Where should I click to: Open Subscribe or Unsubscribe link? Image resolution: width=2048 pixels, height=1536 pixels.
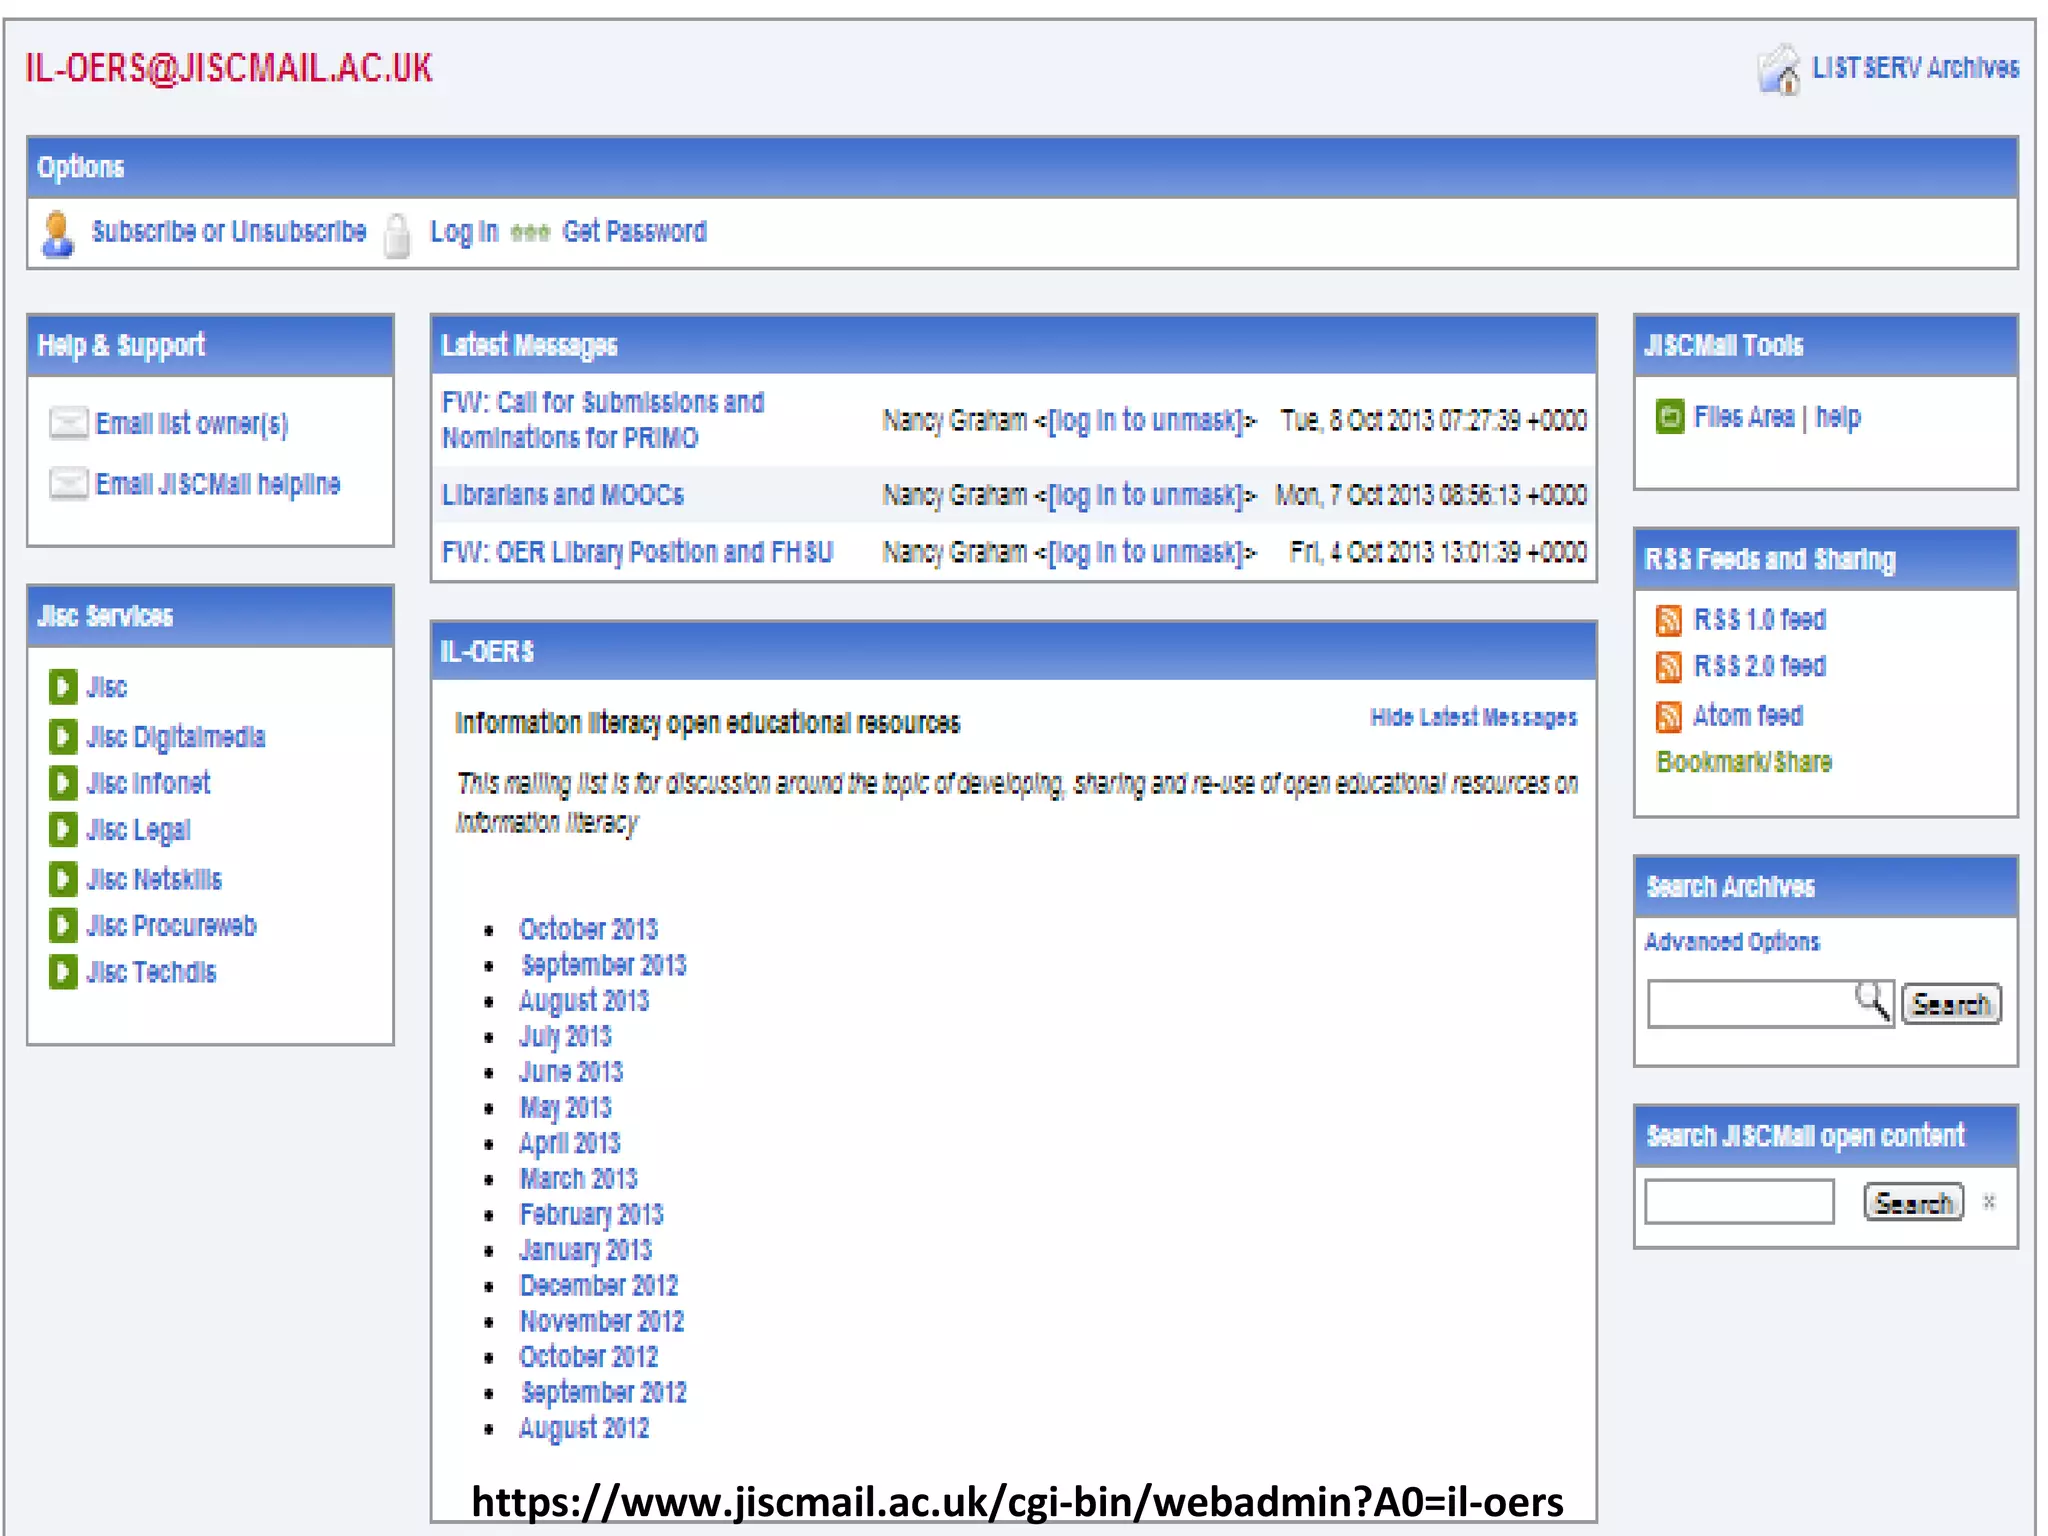229,232
